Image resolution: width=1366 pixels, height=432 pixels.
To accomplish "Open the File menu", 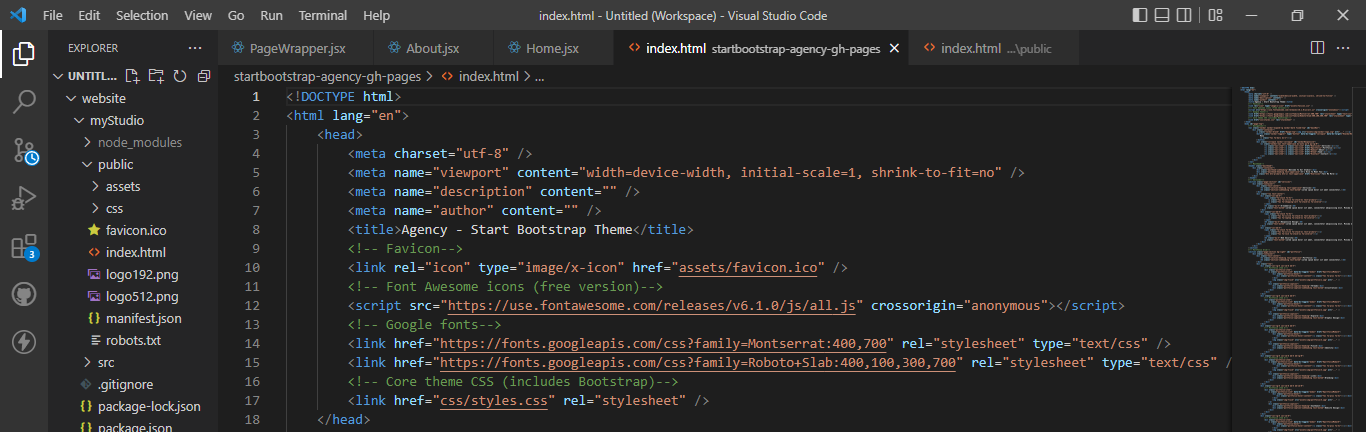I will [53, 16].
